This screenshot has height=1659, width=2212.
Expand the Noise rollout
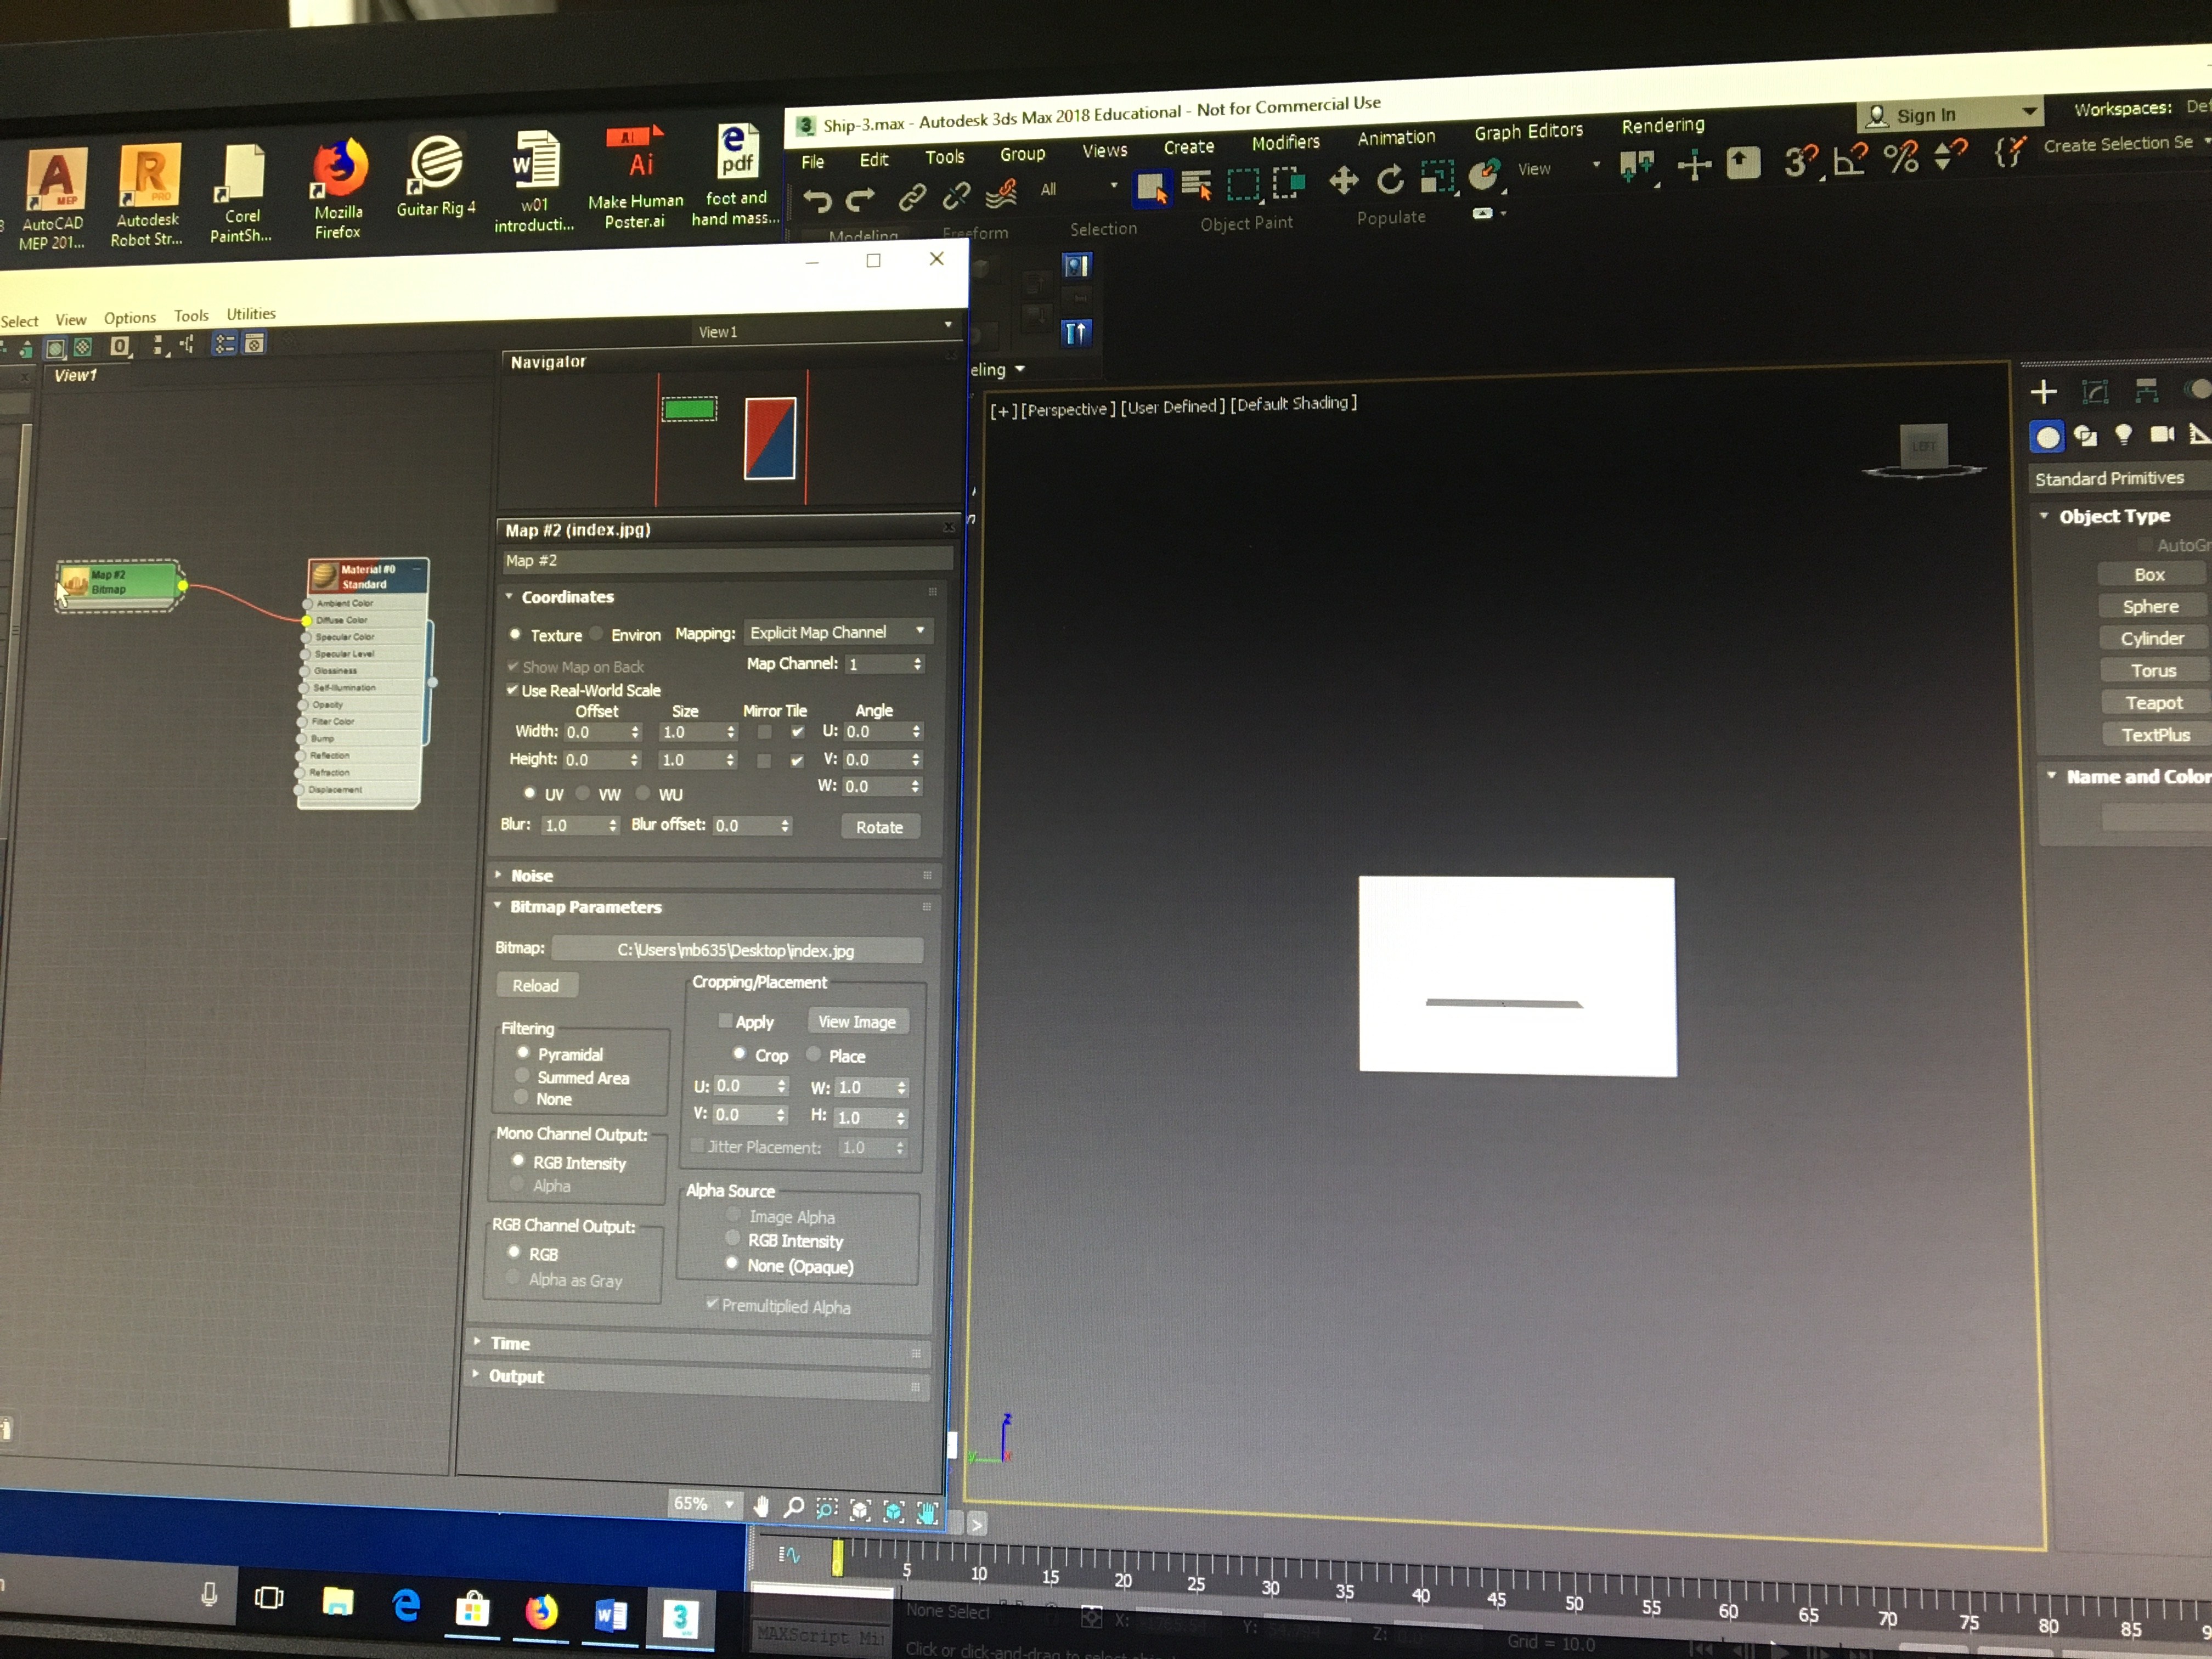coord(498,874)
